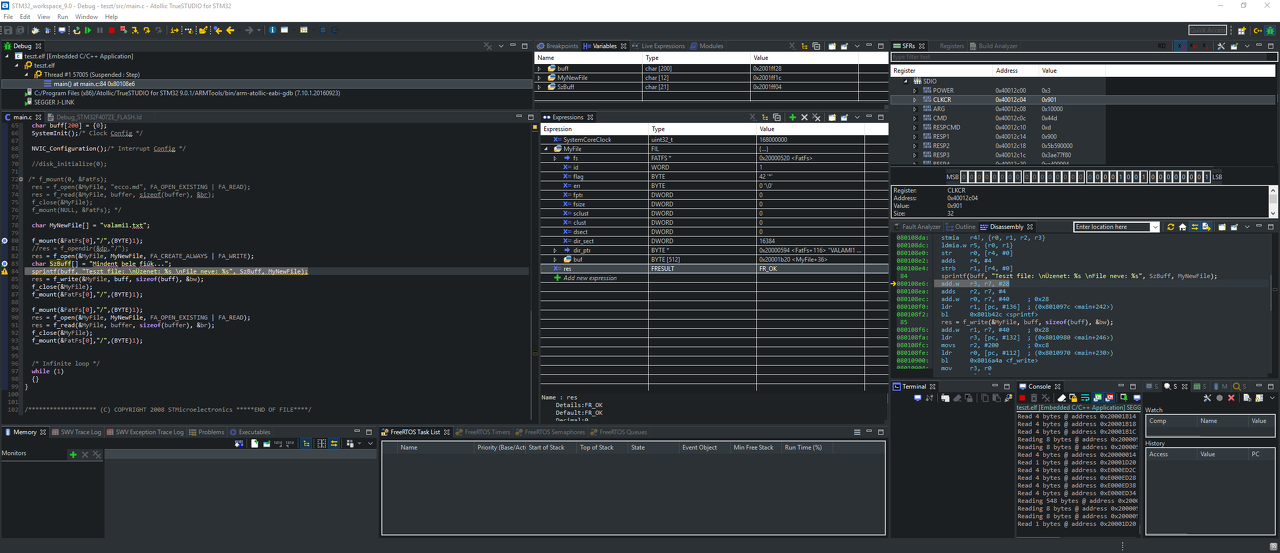Screen dimensions: 1280x553
Task: Toggle Scroll Lock icon in Console
Action: point(1073,398)
